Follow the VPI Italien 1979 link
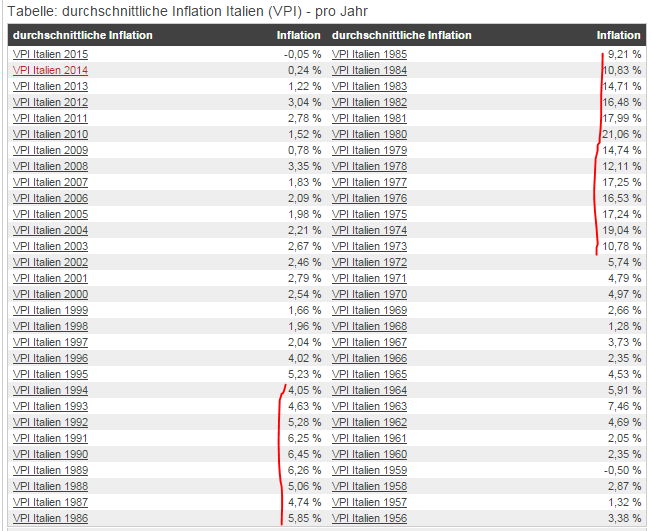 369,150
